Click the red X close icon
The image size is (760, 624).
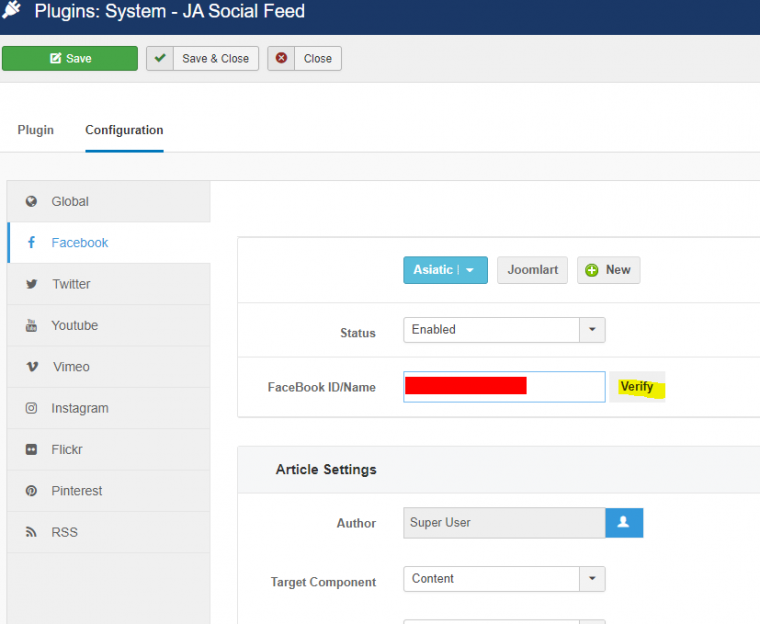281,58
